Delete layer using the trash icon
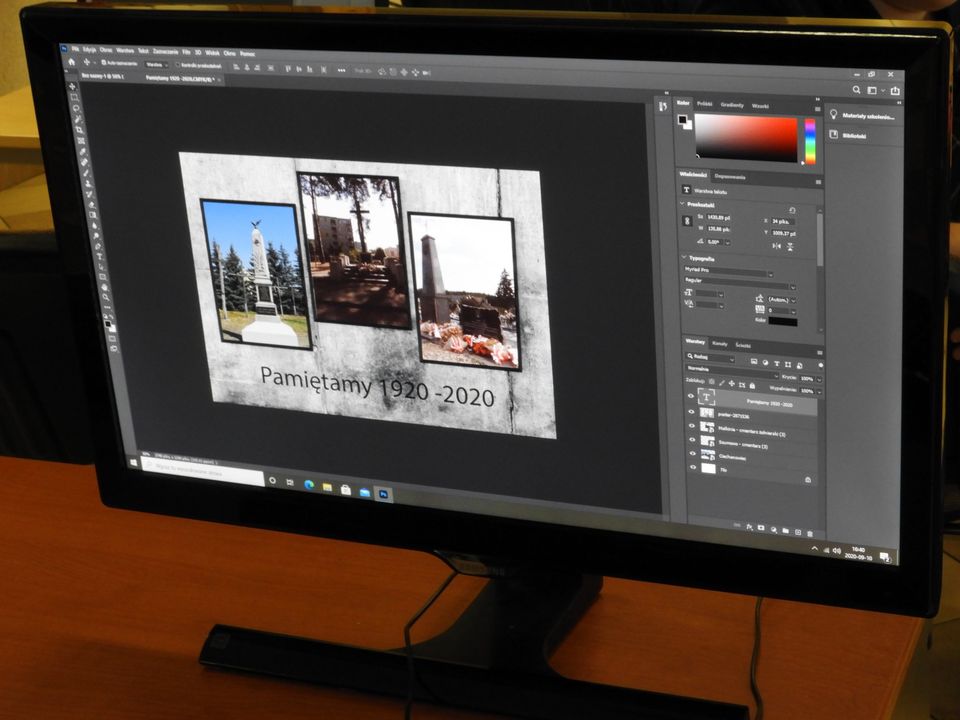960x720 pixels. (x=809, y=532)
